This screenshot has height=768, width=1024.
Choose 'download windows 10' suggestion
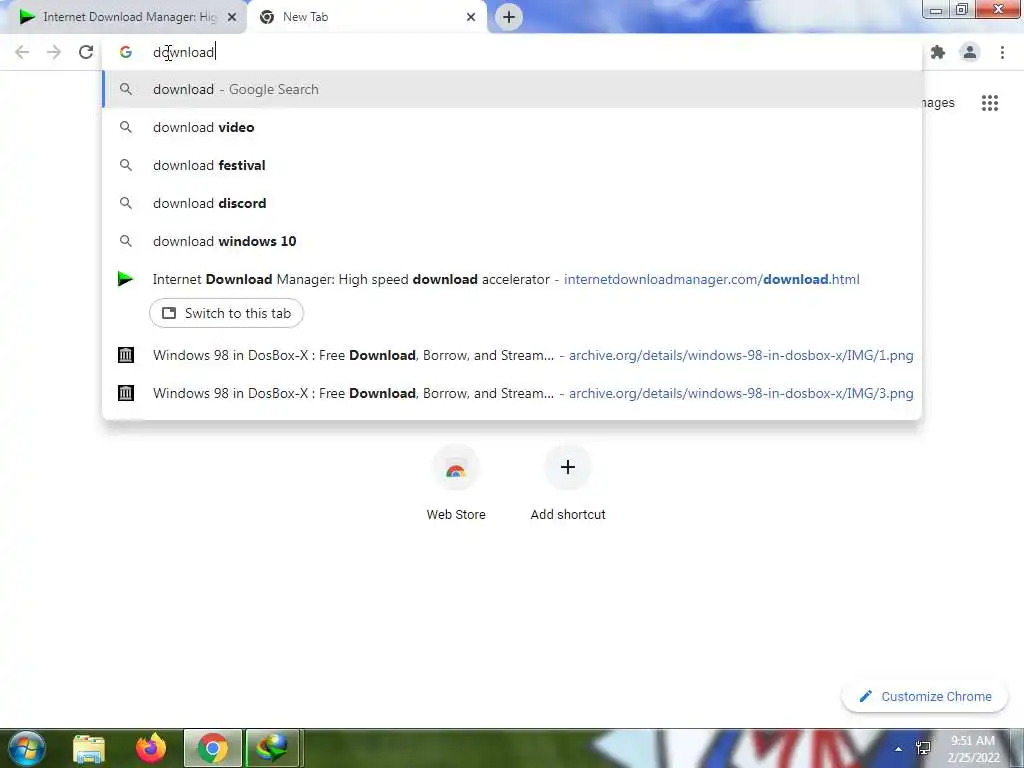click(513, 241)
